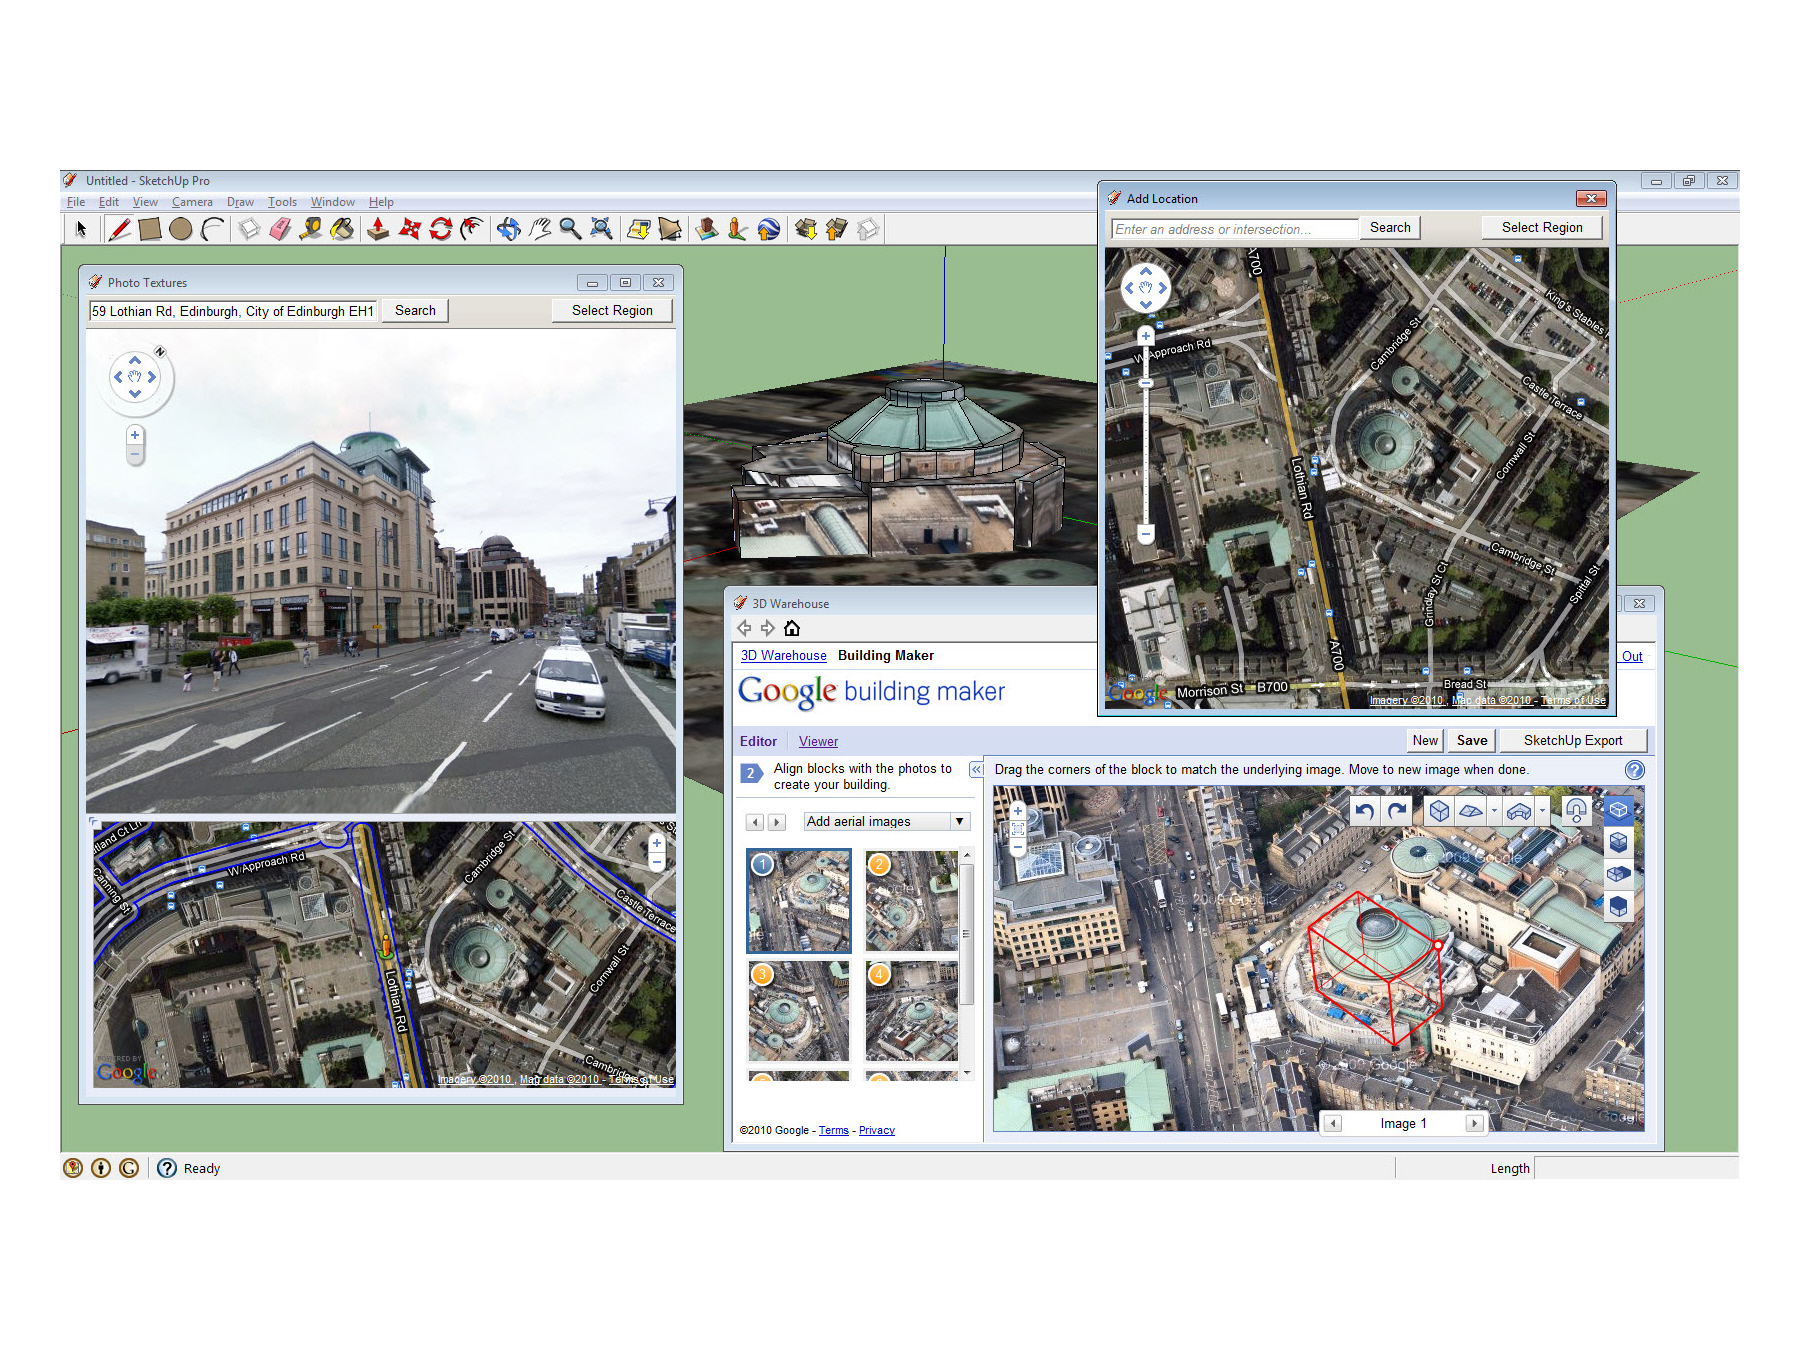Click Search in Photo Textures window
This screenshot has height=1350, width=1800.
tap(415, 311)
